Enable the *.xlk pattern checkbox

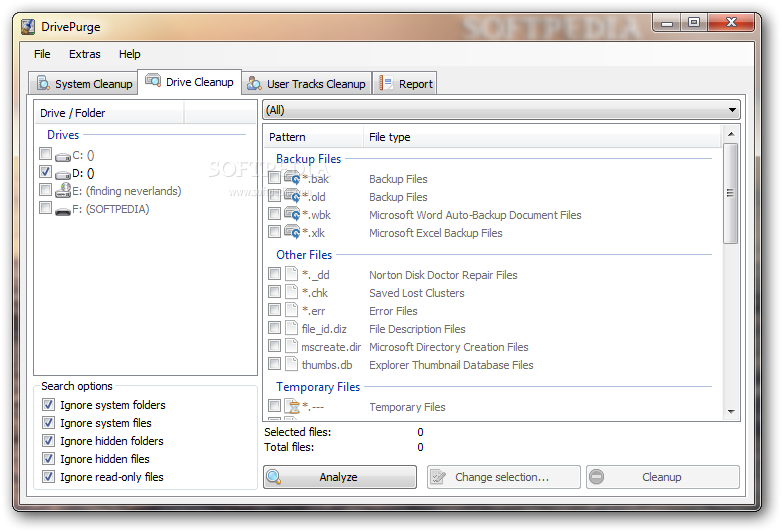[x=274, y=231]
